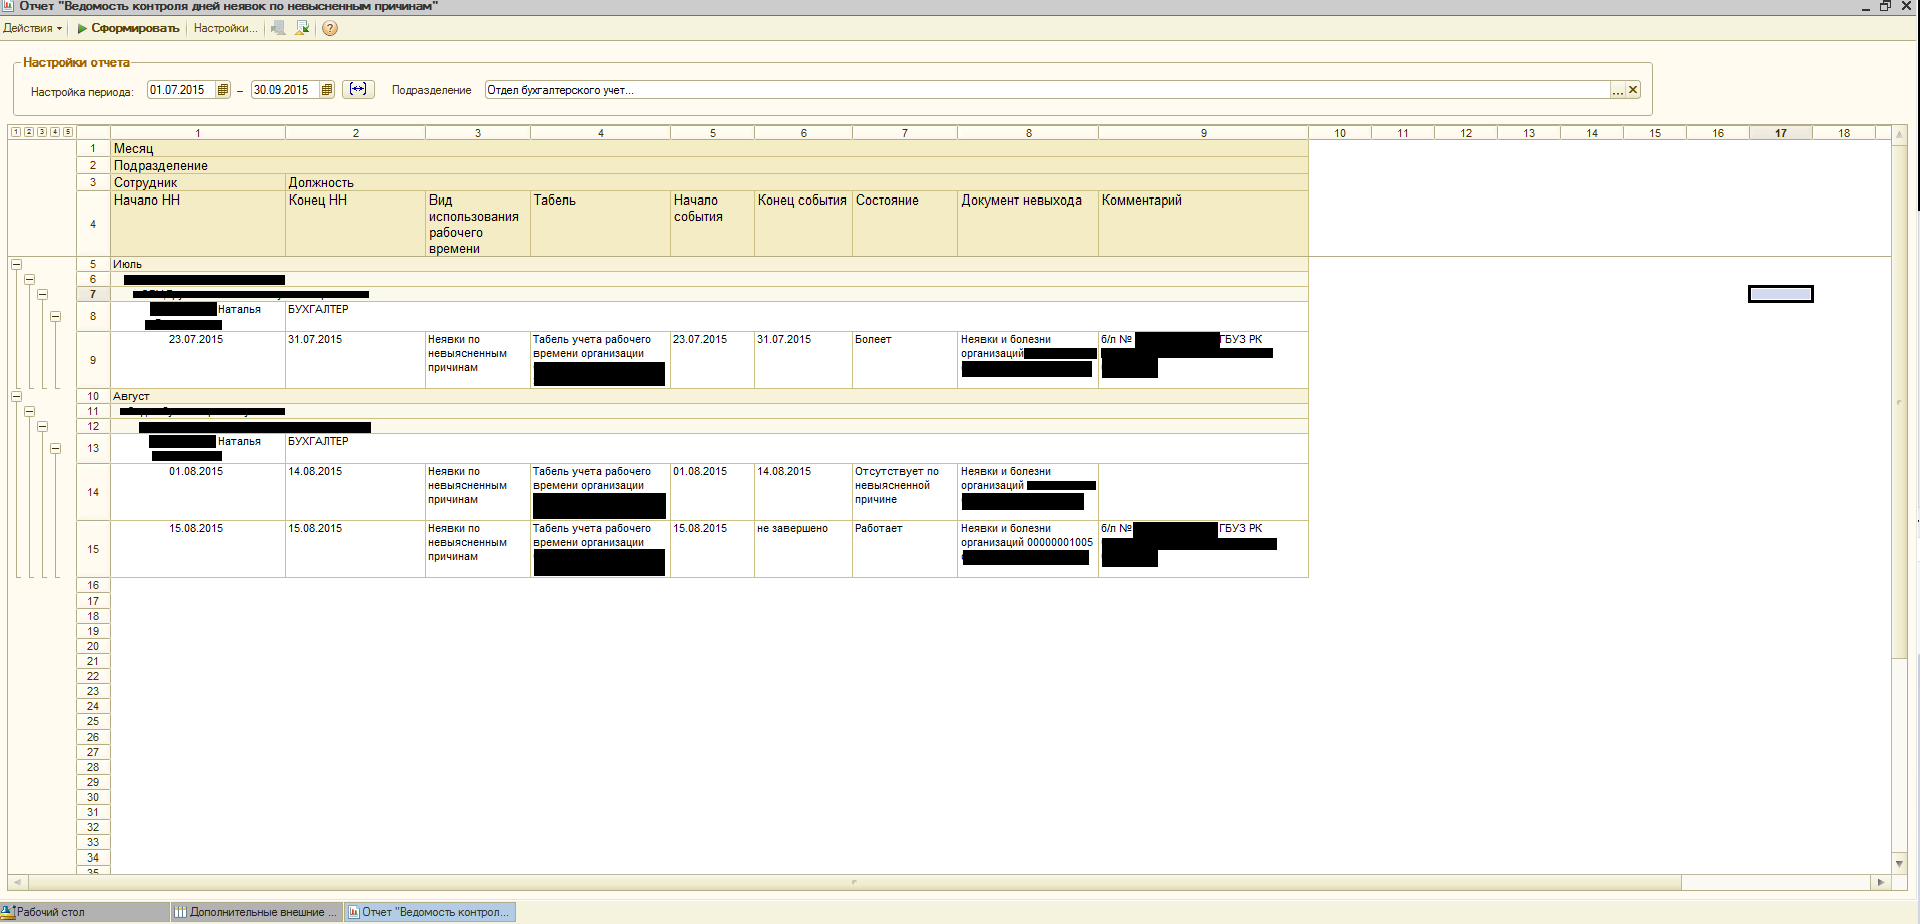Click the Состояние header cell

point(905,224)
